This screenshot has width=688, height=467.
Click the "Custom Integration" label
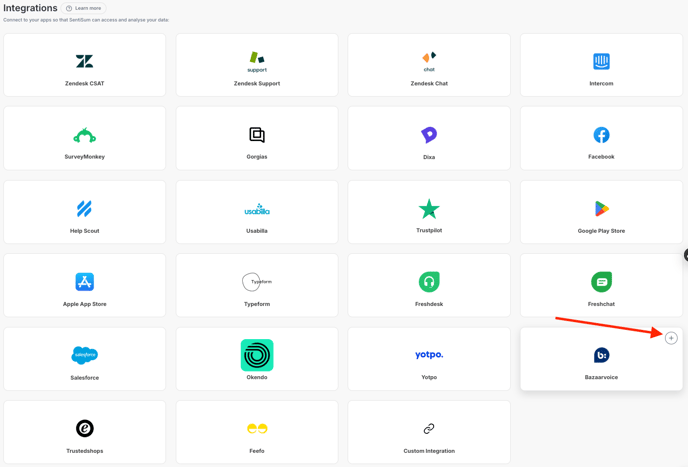pyautogui.click(x=429, y=451)
